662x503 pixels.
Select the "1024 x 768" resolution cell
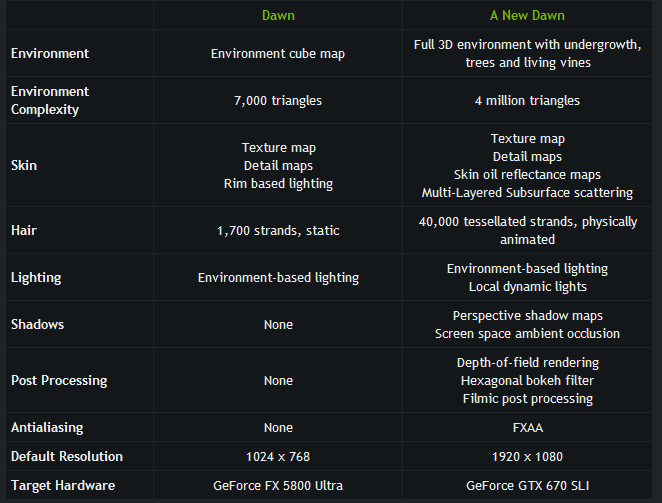278,456
